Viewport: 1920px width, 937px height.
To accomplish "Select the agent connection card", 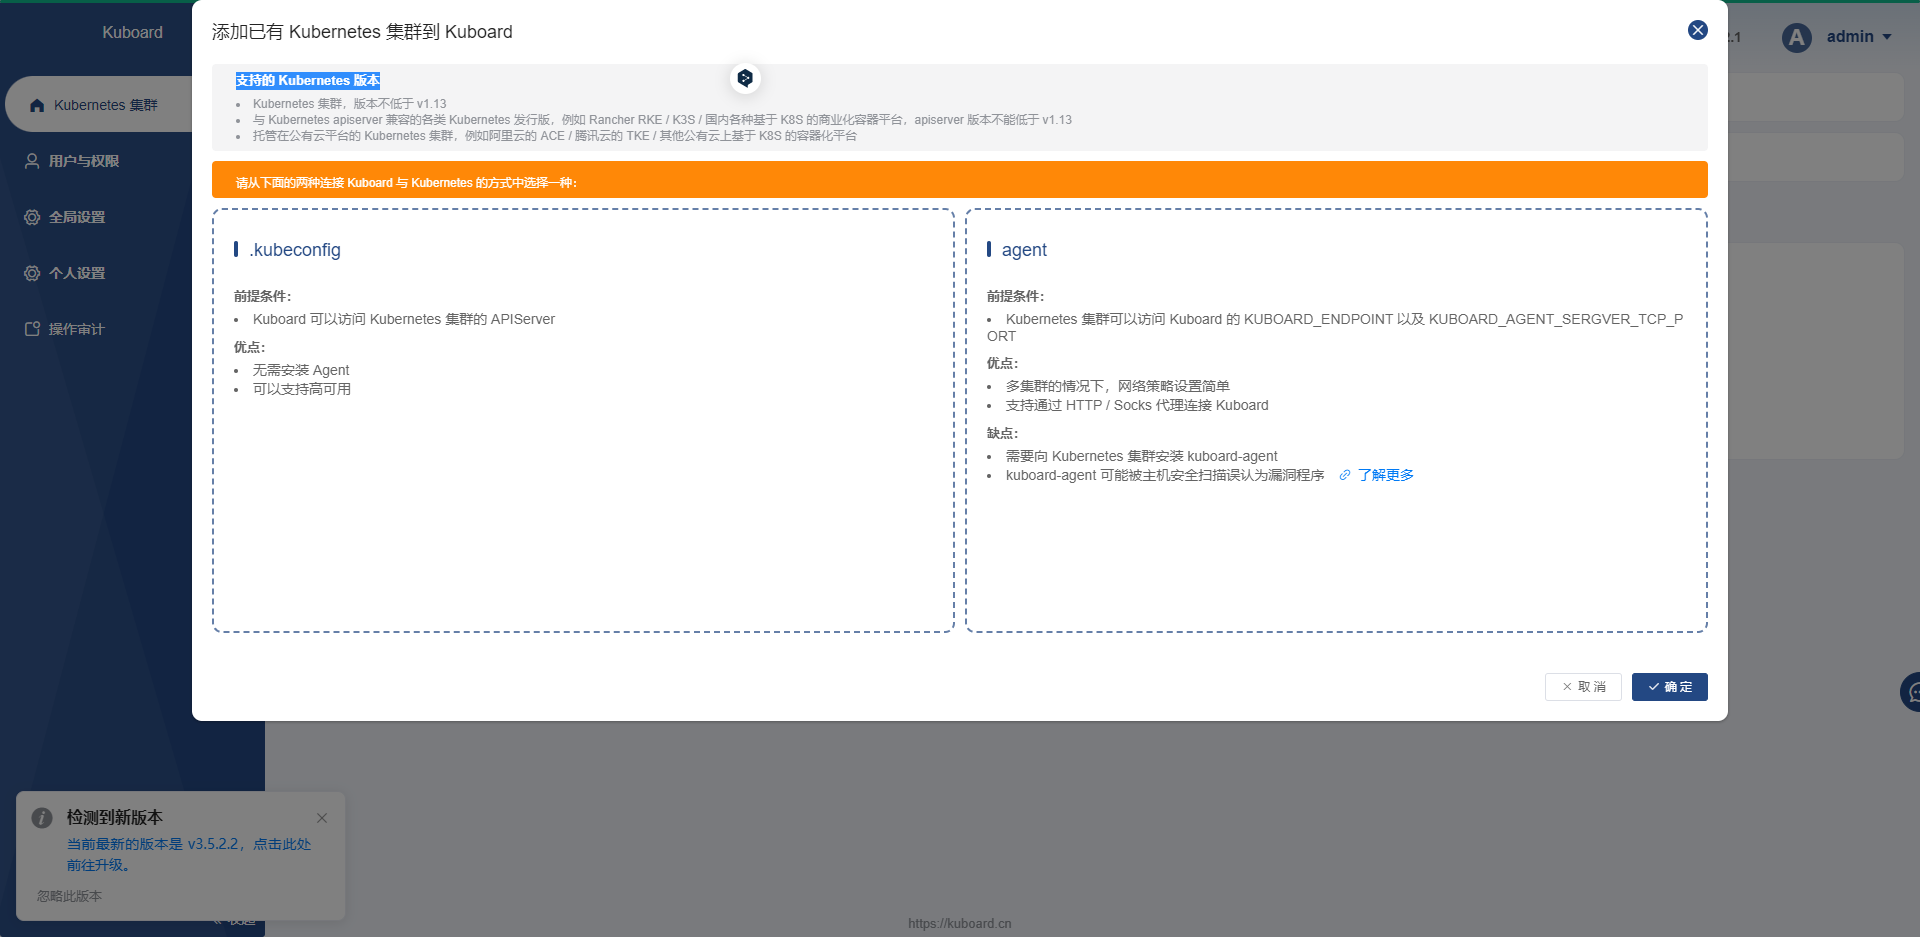I will [1336, 420].
